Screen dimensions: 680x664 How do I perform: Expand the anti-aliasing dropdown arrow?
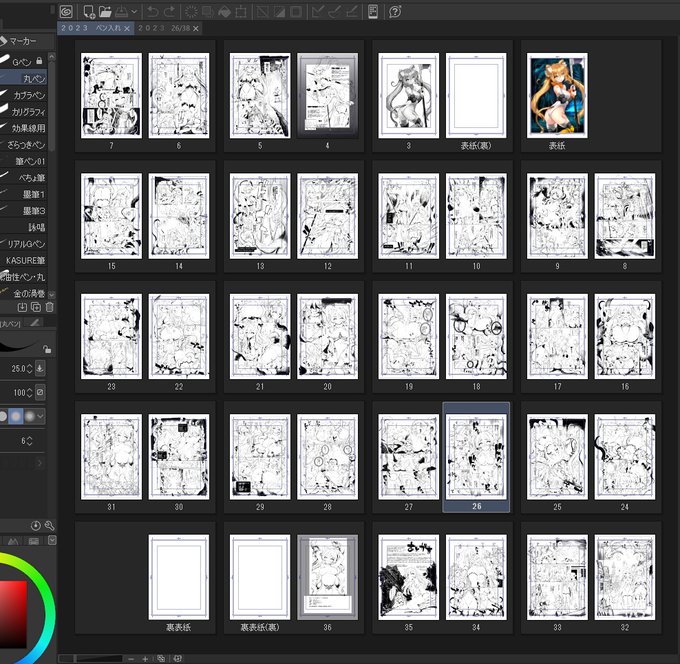pyautogui.click(x=40, y=416)
